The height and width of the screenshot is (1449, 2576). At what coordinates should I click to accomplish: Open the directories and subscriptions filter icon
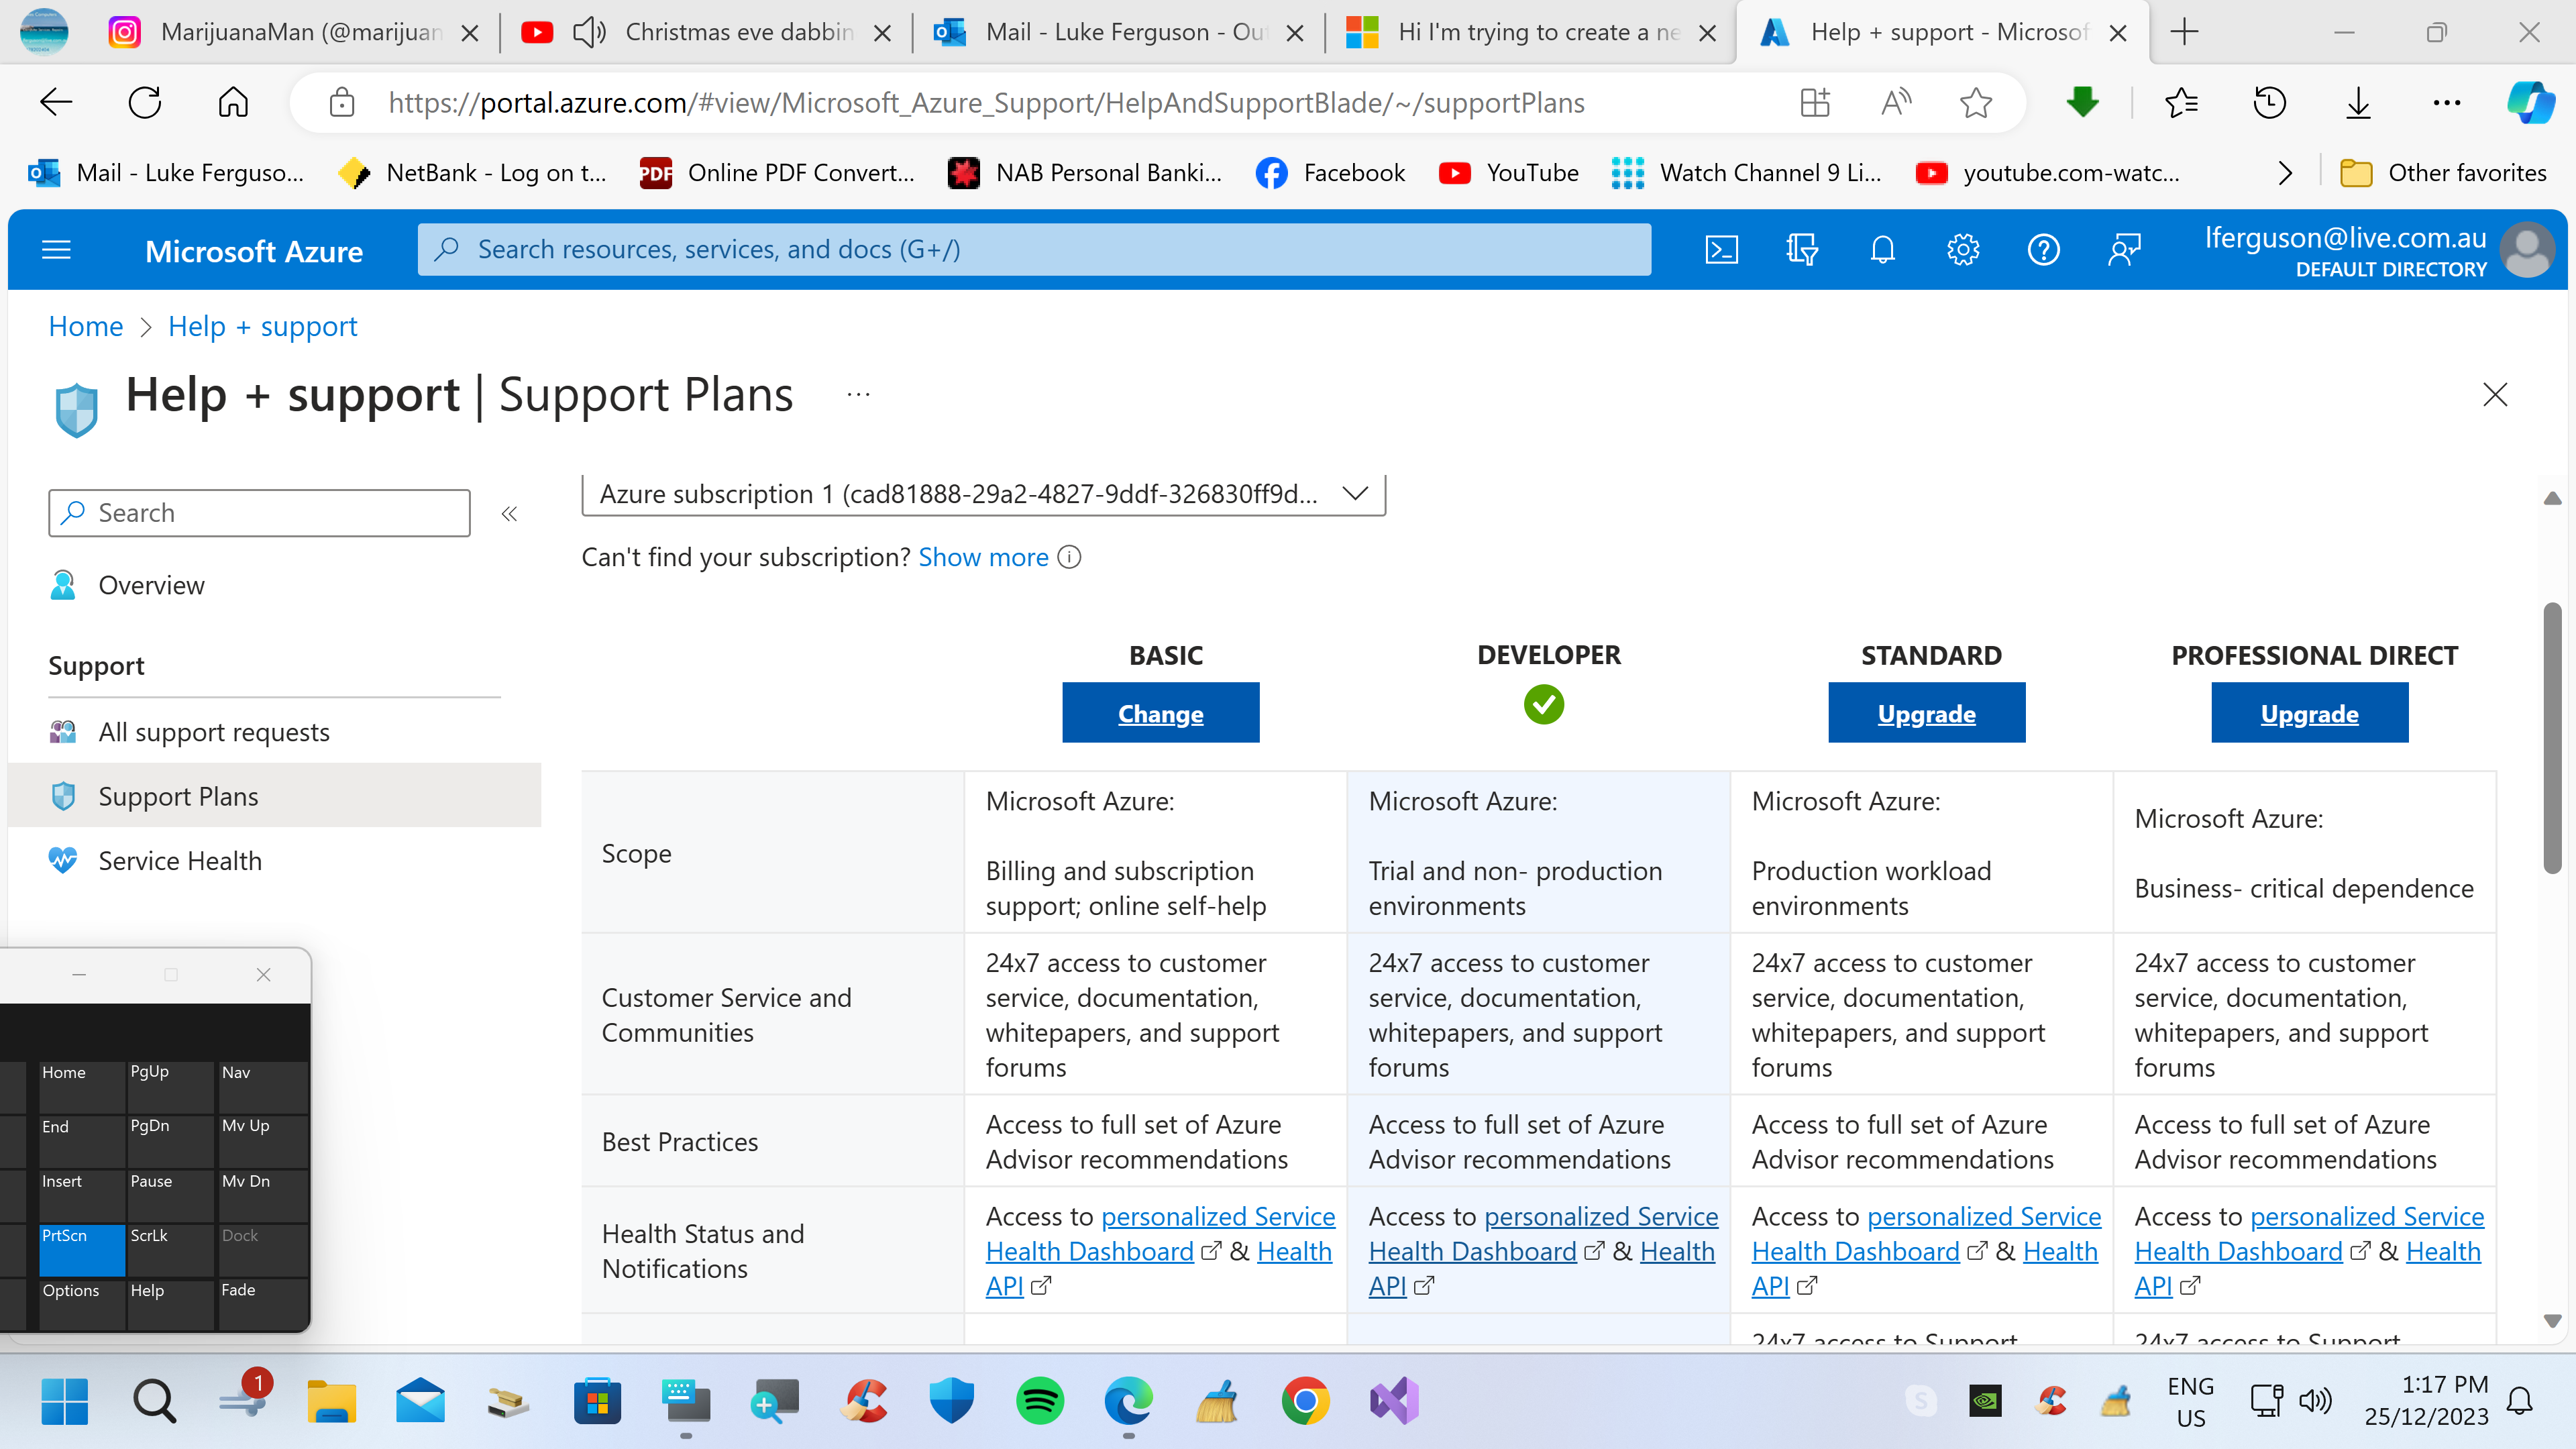pos(1801,249)
